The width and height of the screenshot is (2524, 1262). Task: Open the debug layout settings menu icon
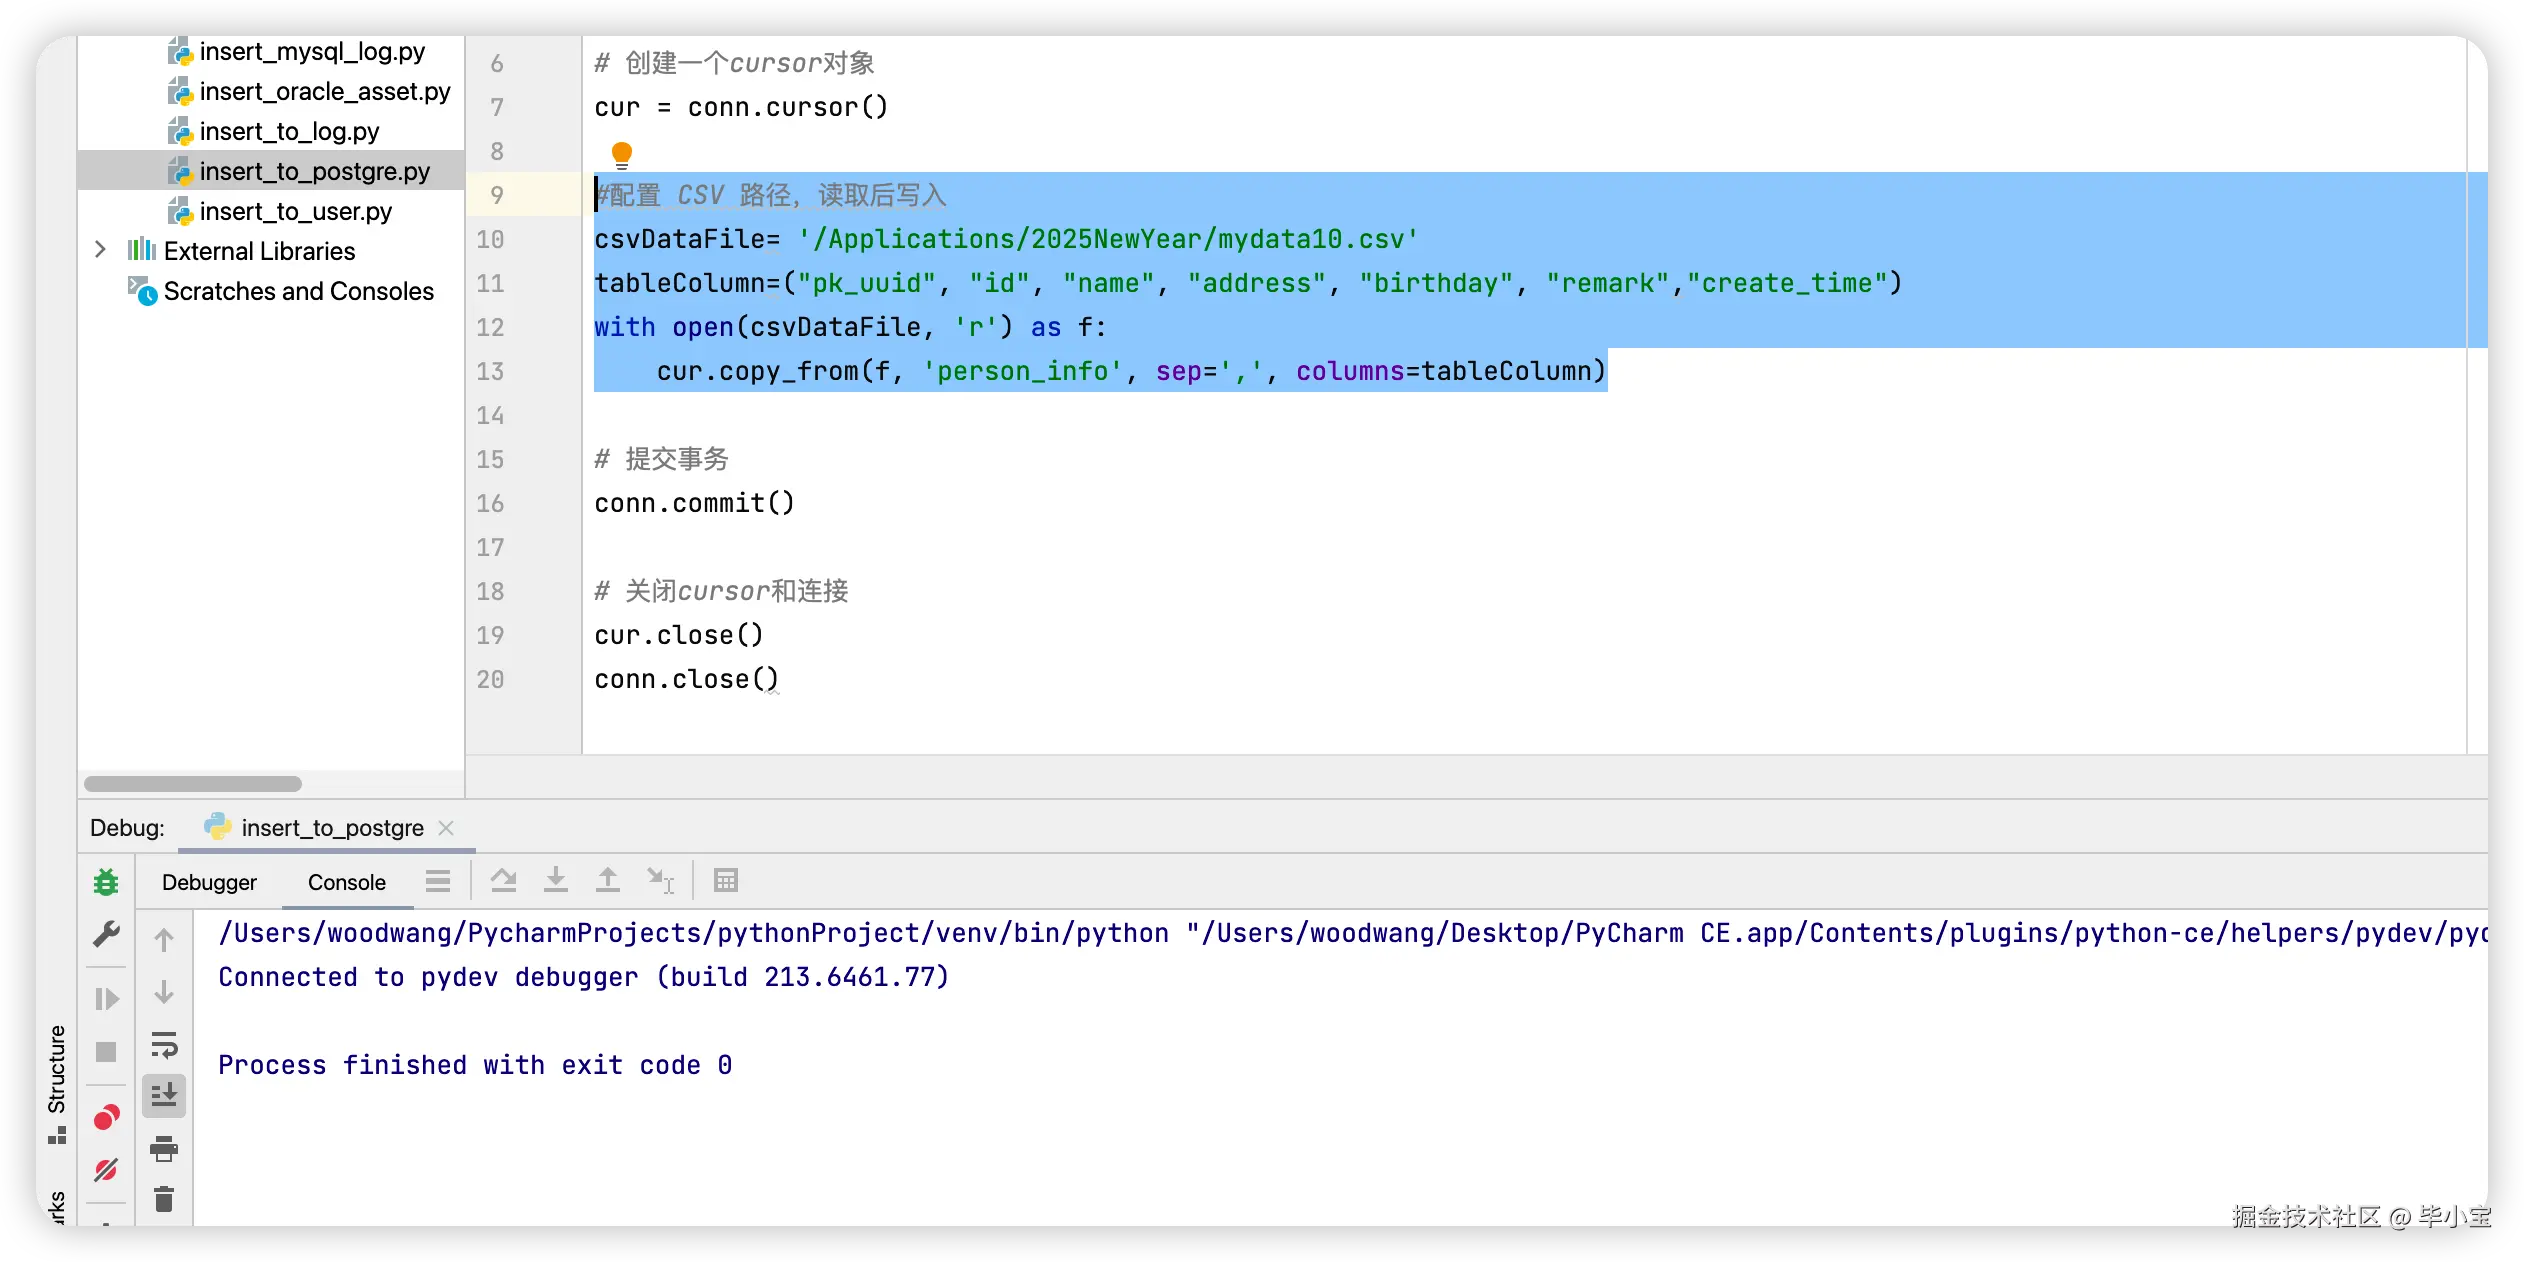pos(437,881)
